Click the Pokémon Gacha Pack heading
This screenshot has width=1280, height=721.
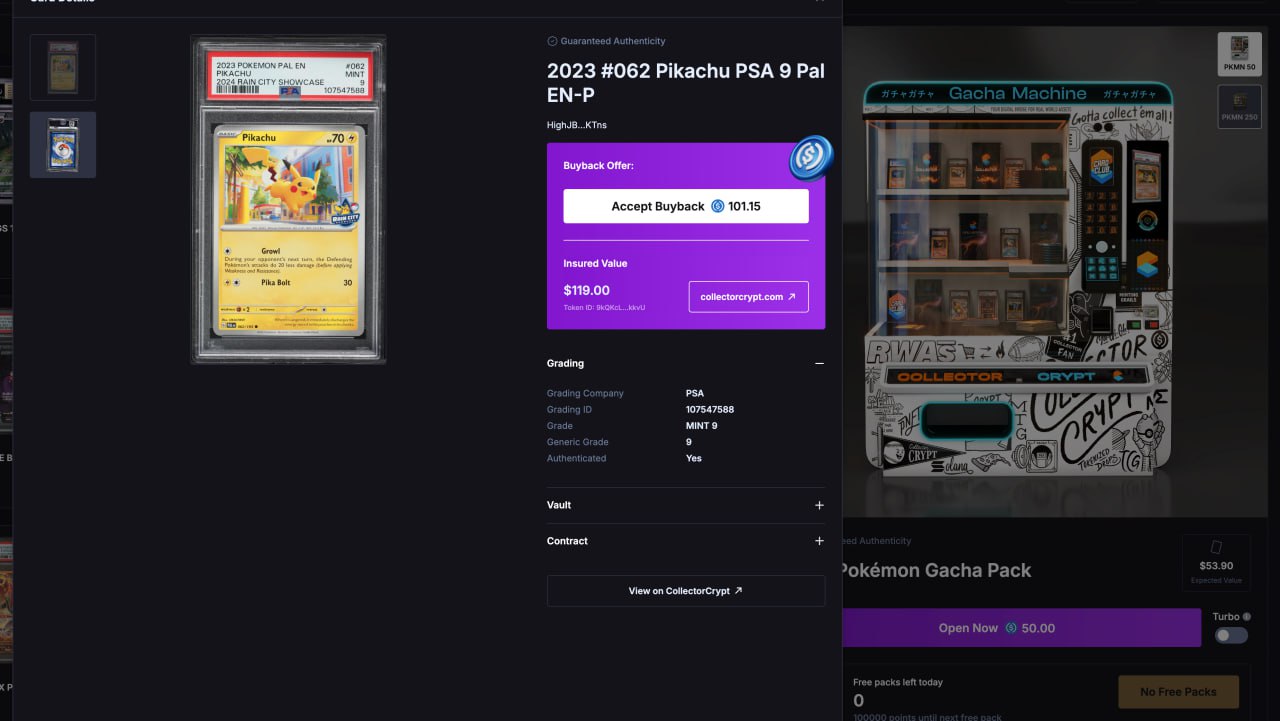pyautogui.click(x=936, y=570)
